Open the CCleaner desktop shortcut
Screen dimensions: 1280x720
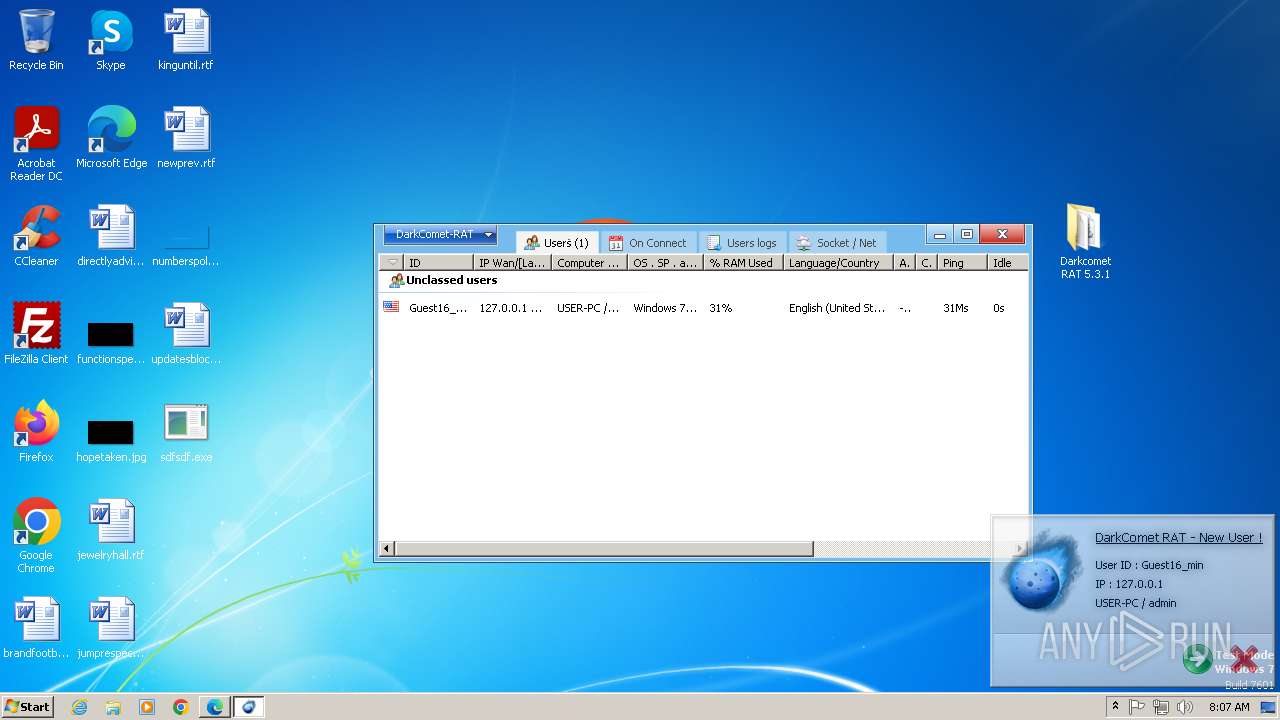[x=36, y=236]
